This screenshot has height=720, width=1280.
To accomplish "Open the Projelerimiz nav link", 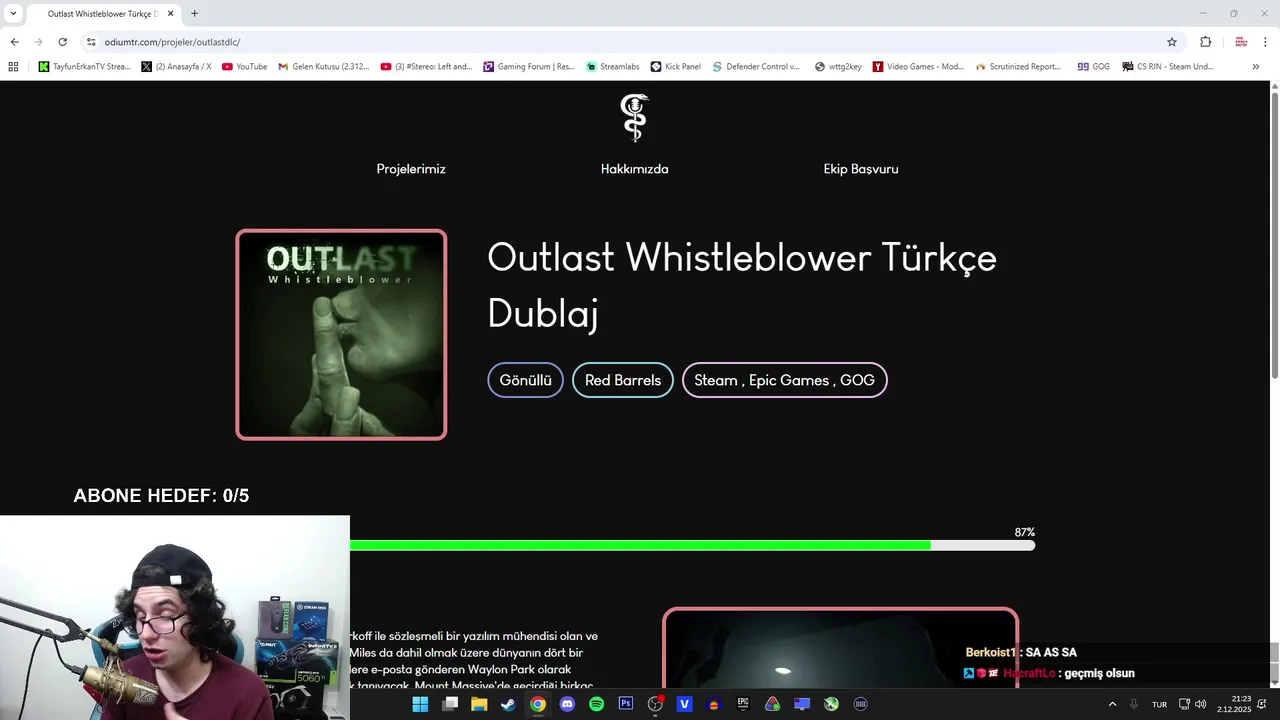I will [x=411, y=169].
